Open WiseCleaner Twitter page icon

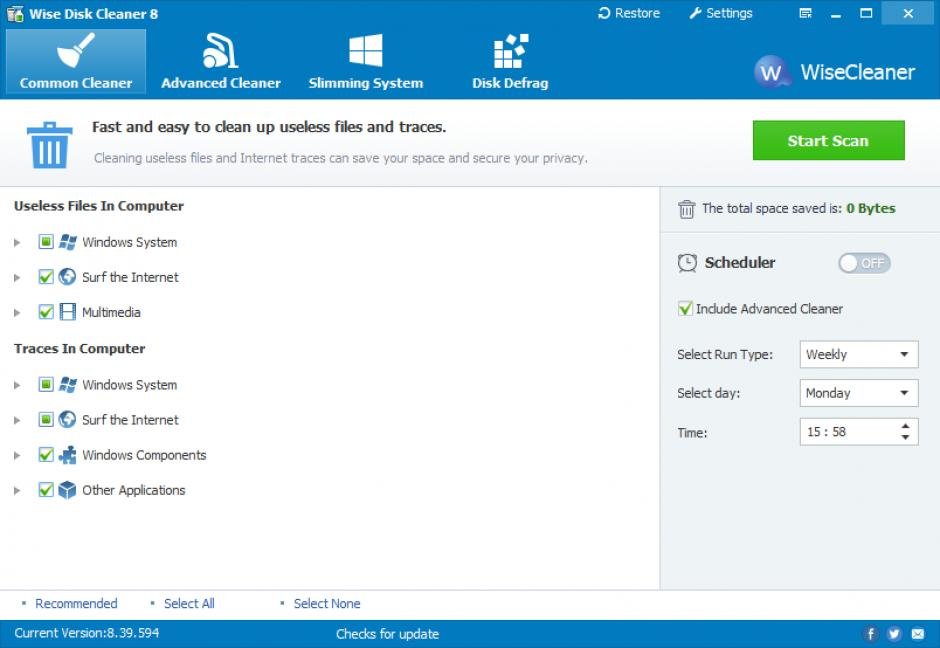(x=894, y=633)
